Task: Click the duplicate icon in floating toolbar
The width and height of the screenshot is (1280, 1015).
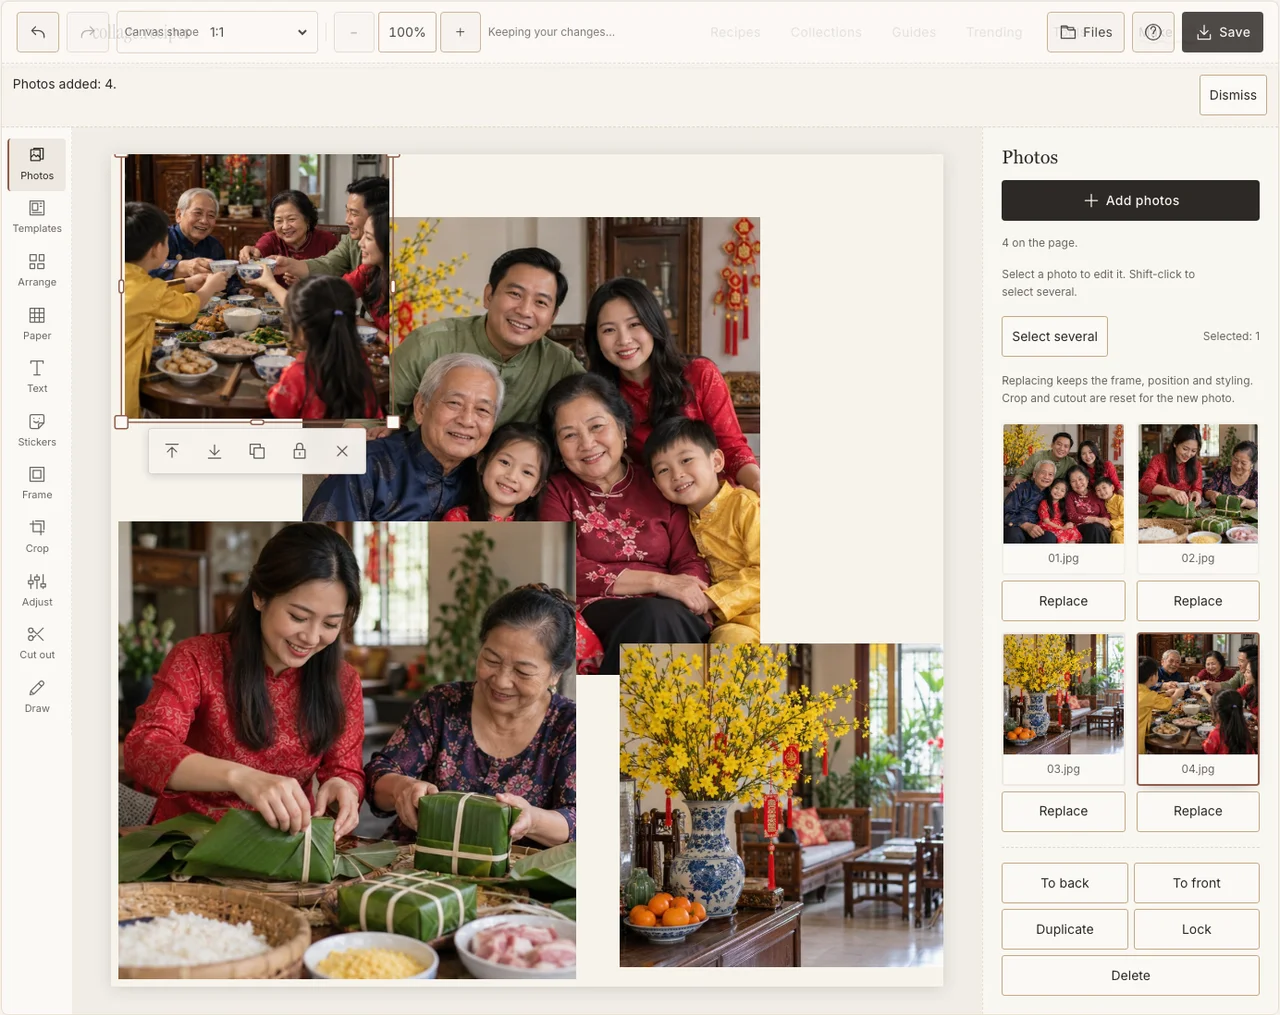Action: [257, 451]
